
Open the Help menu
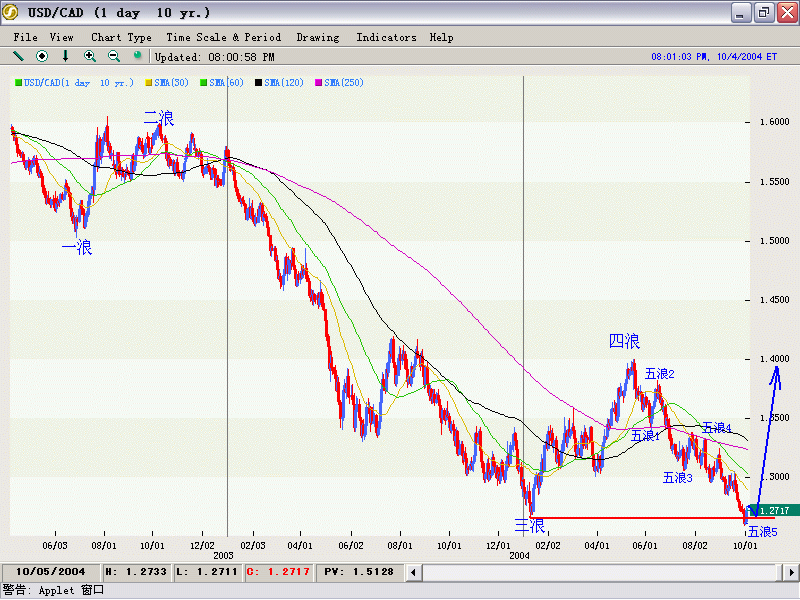(x=441, y=37)
